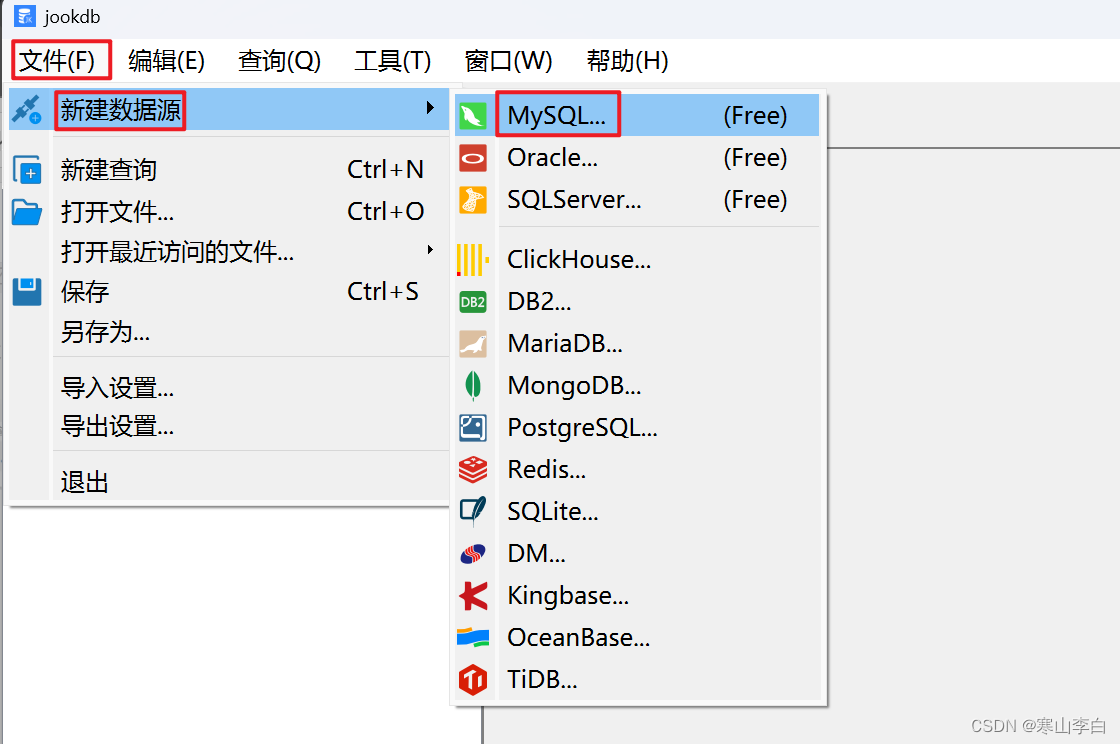This screenshot has width=1120, height=744.
Task: Select the TiDB icon
Action: 473,679
